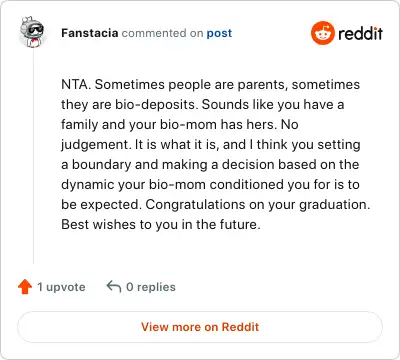Click the orange upvote arrow icon
The image size is (400, 360).
click(25, 287)
